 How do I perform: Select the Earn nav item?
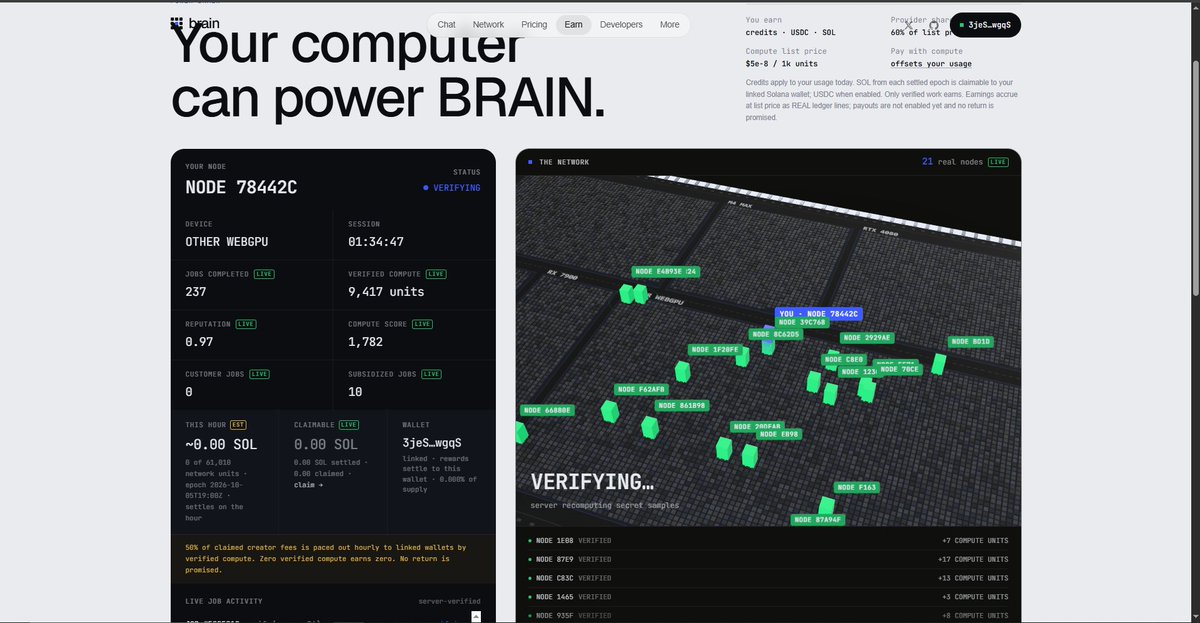pyautogui.click(x=574, y=25)
